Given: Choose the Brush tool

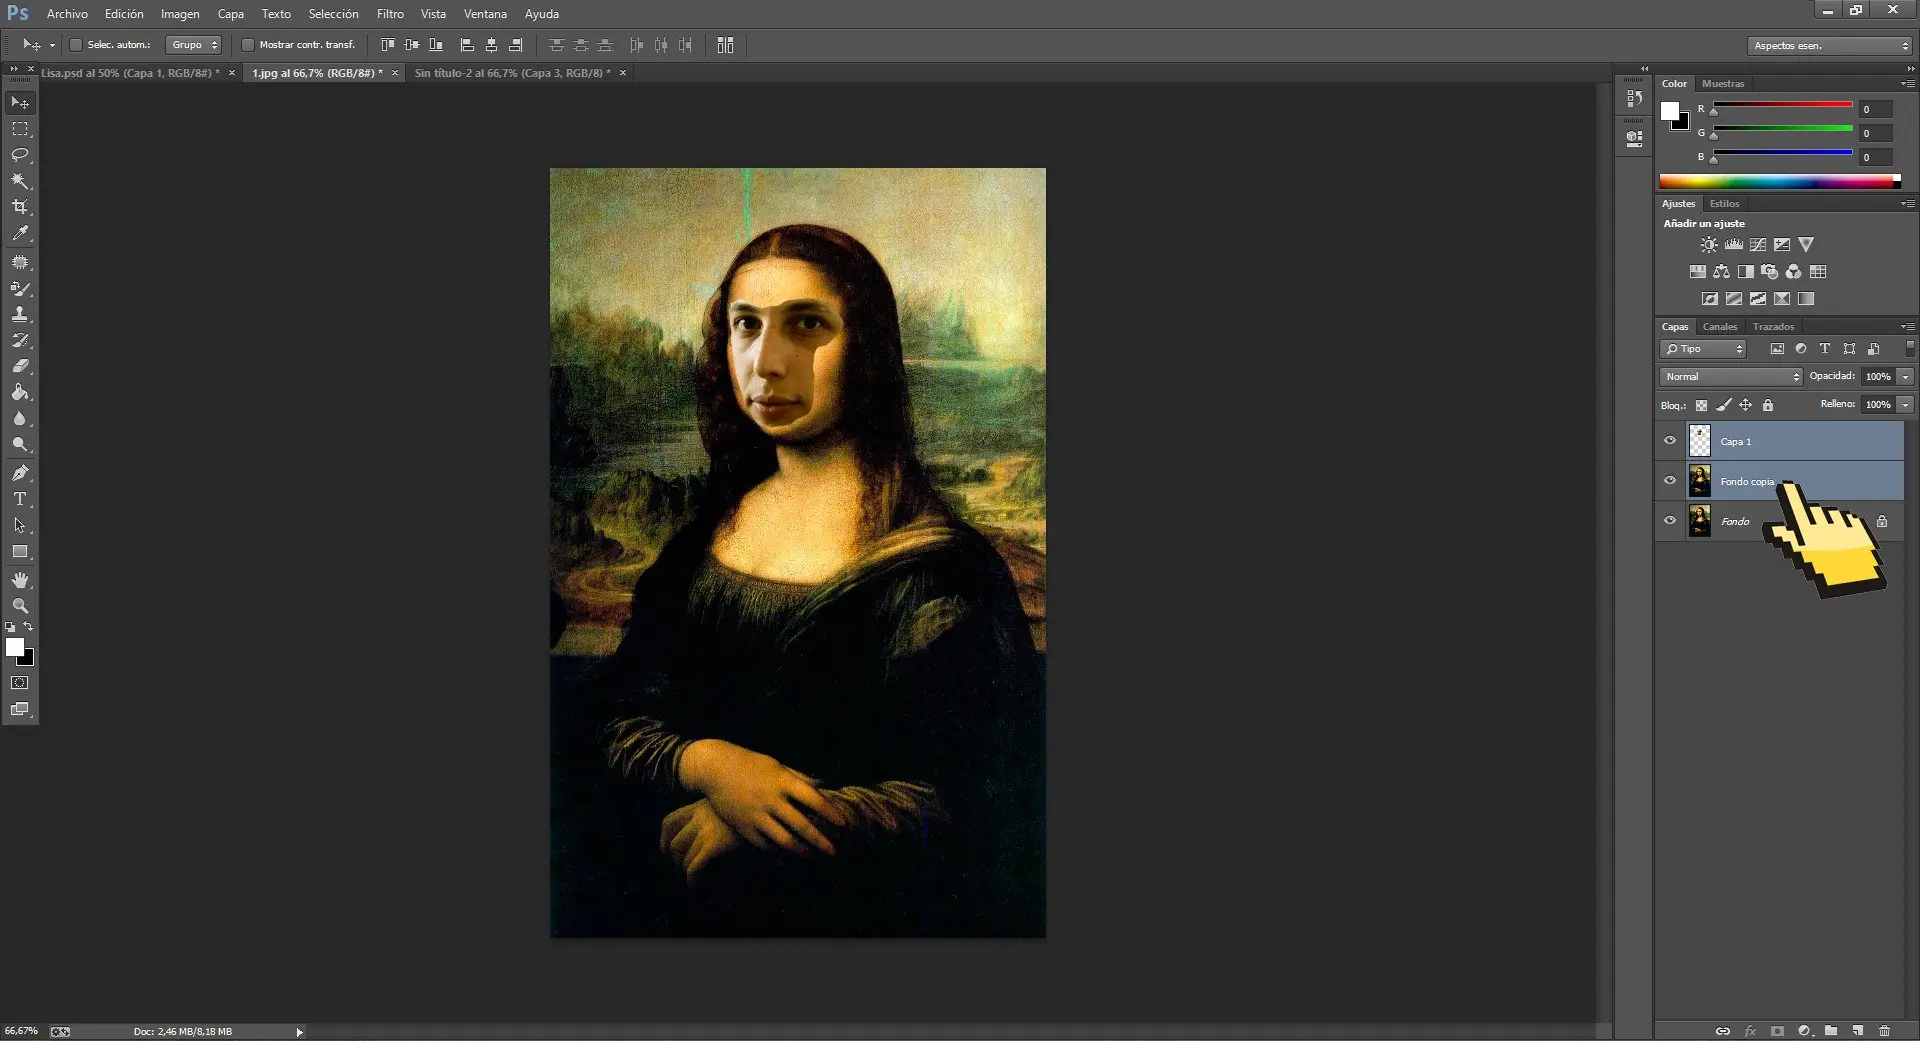Looking at the screenshot, I should [20, 288].
